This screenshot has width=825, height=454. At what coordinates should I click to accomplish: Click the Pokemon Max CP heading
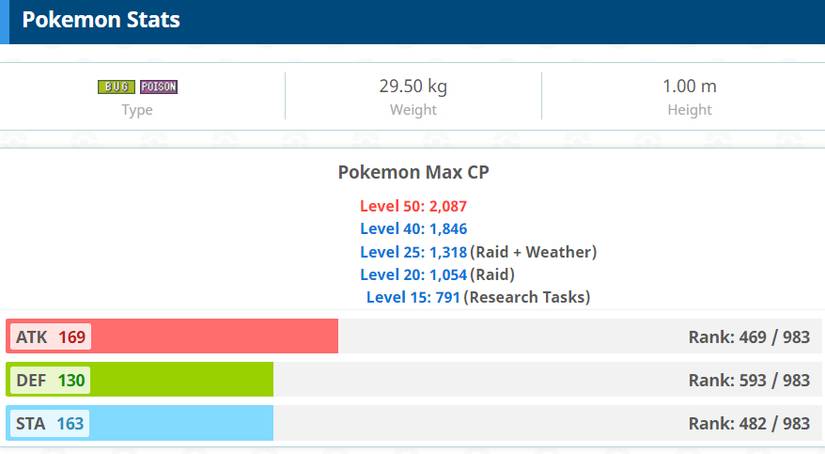point(413,172)
